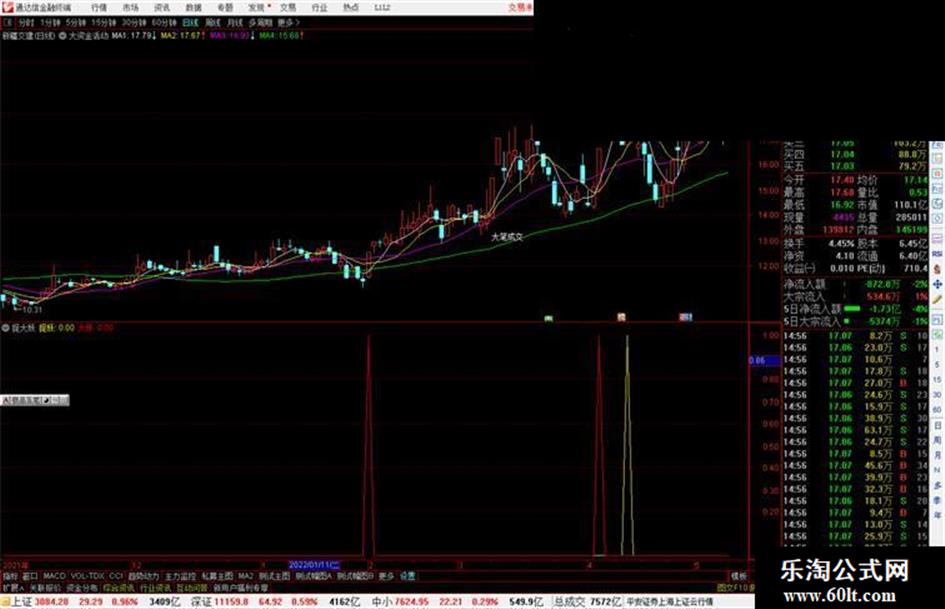
Task: Open 设置 in indicator bar
Action: (407, 576)
